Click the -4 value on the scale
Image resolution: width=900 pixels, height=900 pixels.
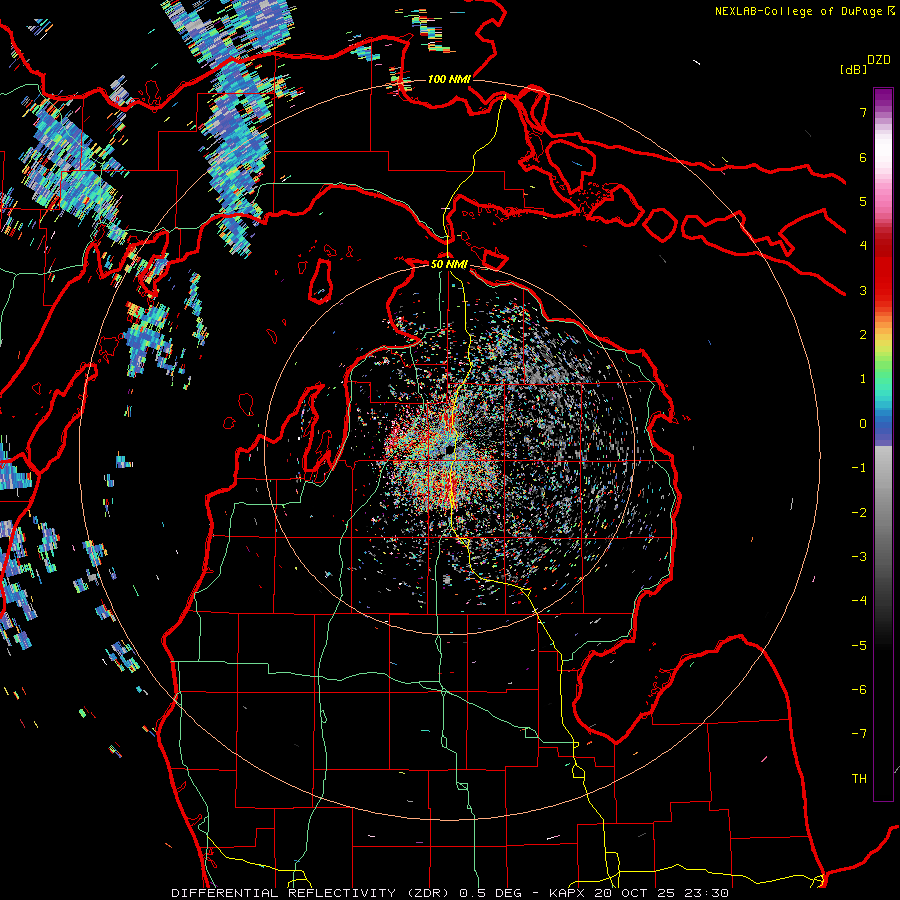pyautogui.click(x=859, y=601)
